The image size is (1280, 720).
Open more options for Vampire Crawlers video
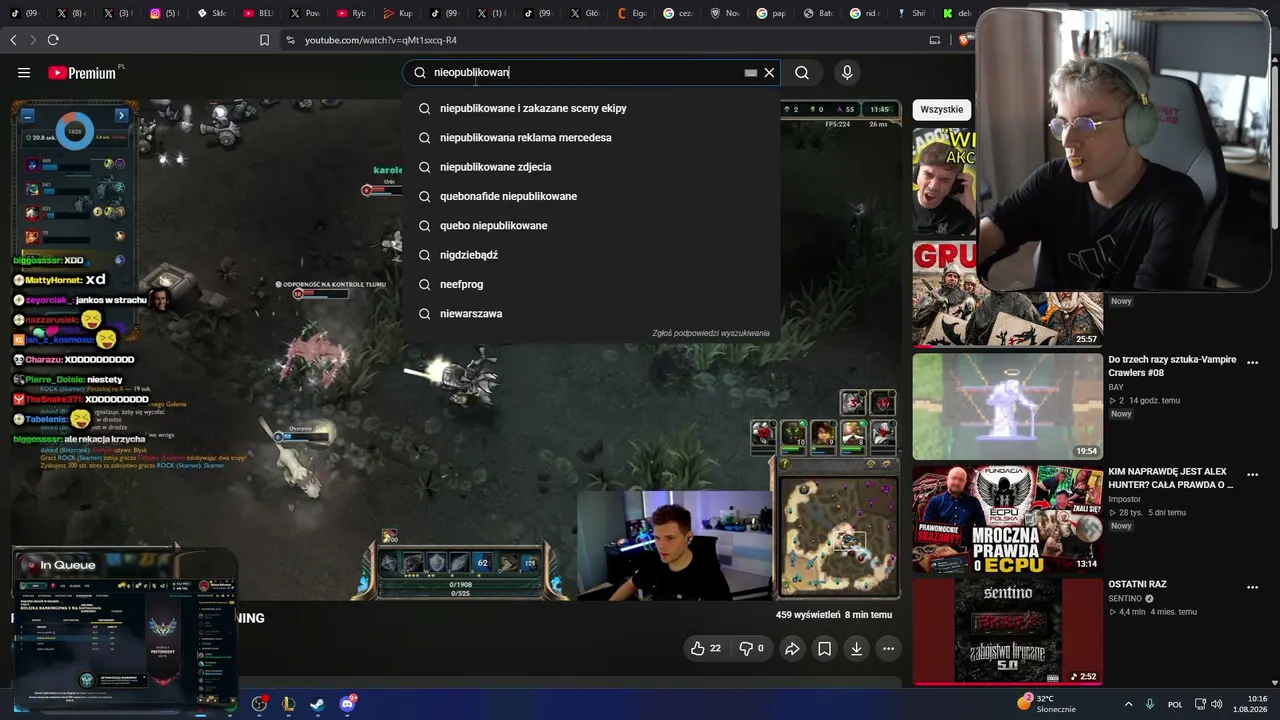(1252, 362)
